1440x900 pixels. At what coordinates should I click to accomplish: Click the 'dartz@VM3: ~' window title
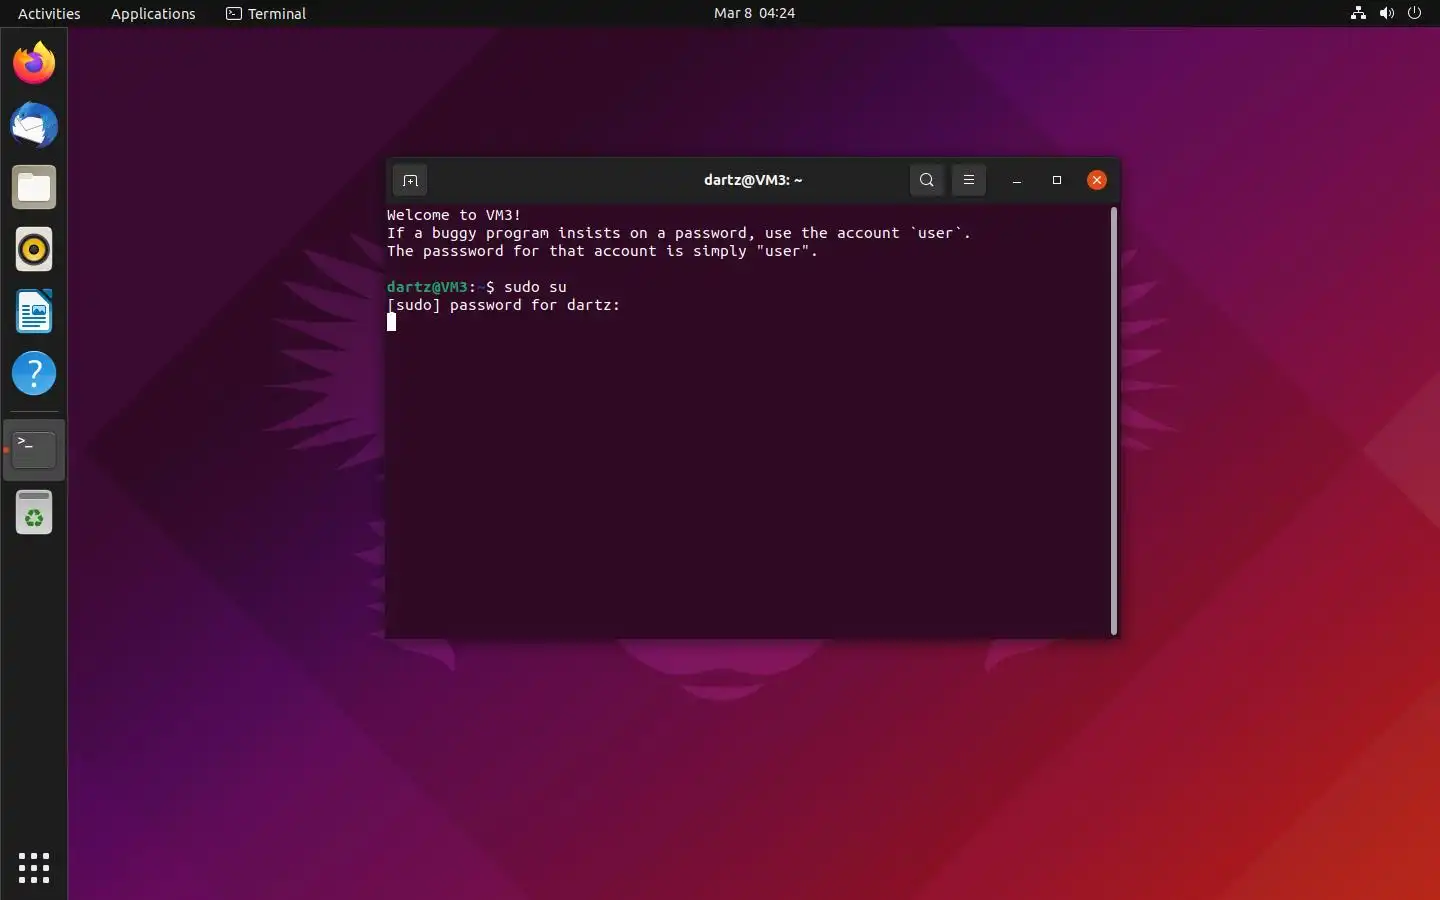[753, 180]
